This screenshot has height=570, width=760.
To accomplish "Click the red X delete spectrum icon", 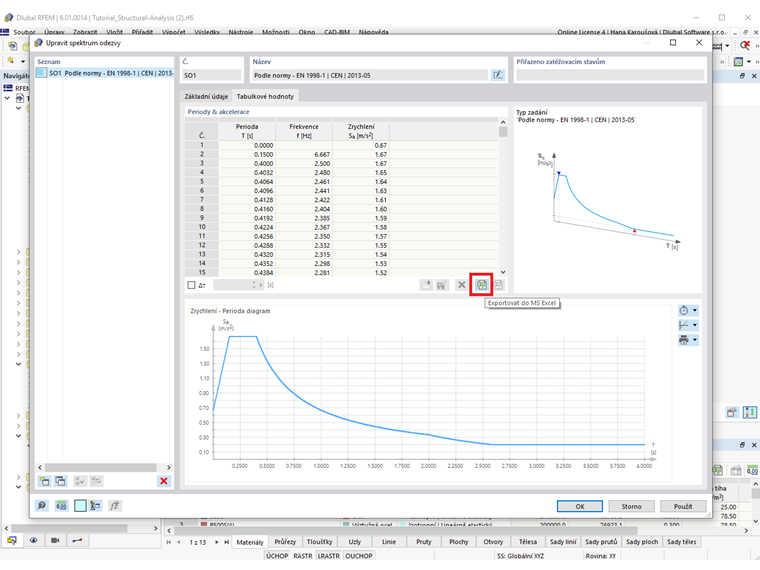I will (164, 481).
